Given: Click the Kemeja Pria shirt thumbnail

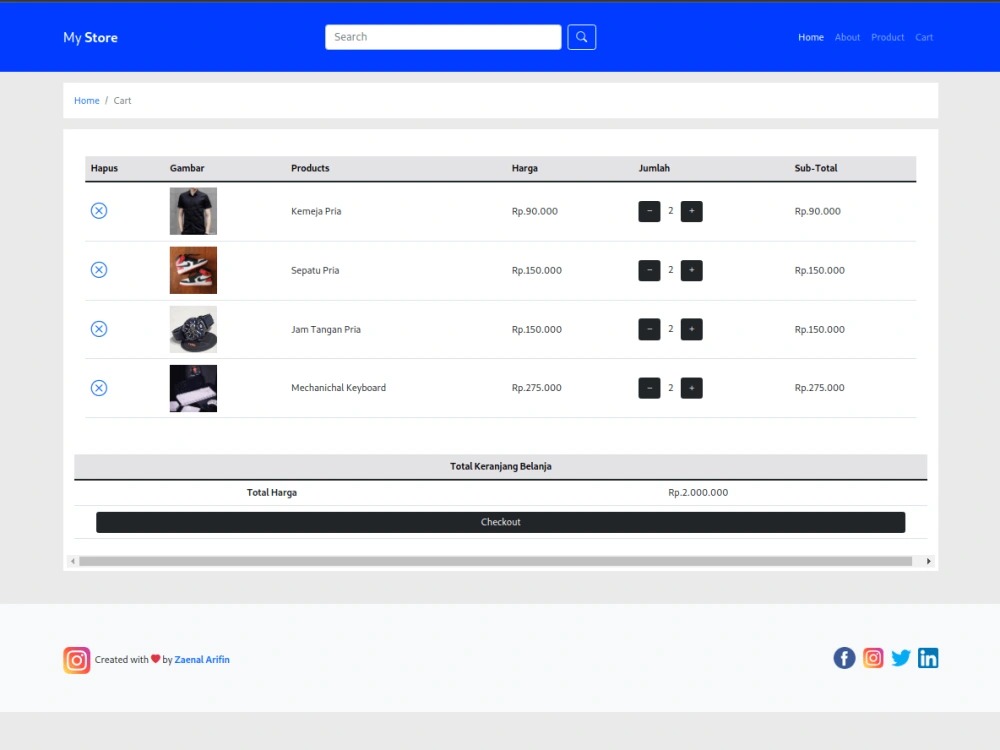Looking at the screenshot, I should (193, 211).
